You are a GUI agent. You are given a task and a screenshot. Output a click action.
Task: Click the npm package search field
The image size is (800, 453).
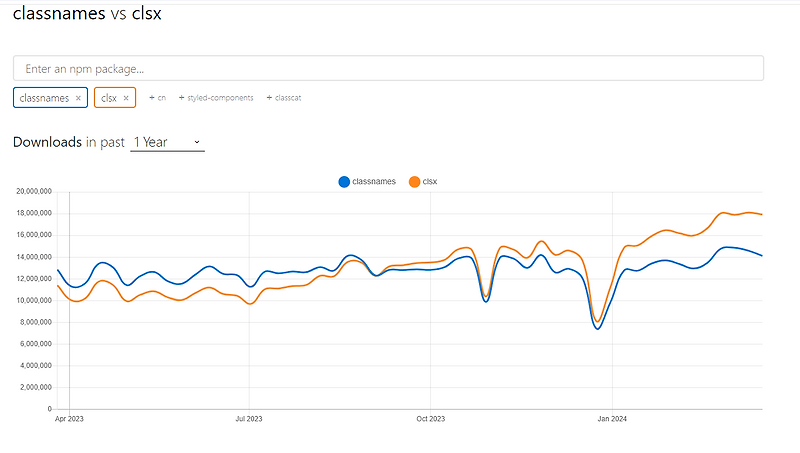click(x=388, y=68)
